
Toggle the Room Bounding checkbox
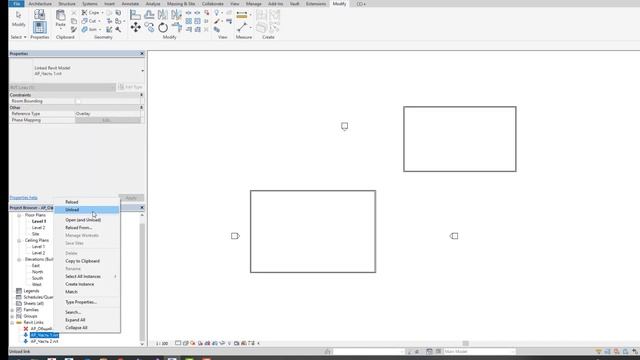click(78, 101)
